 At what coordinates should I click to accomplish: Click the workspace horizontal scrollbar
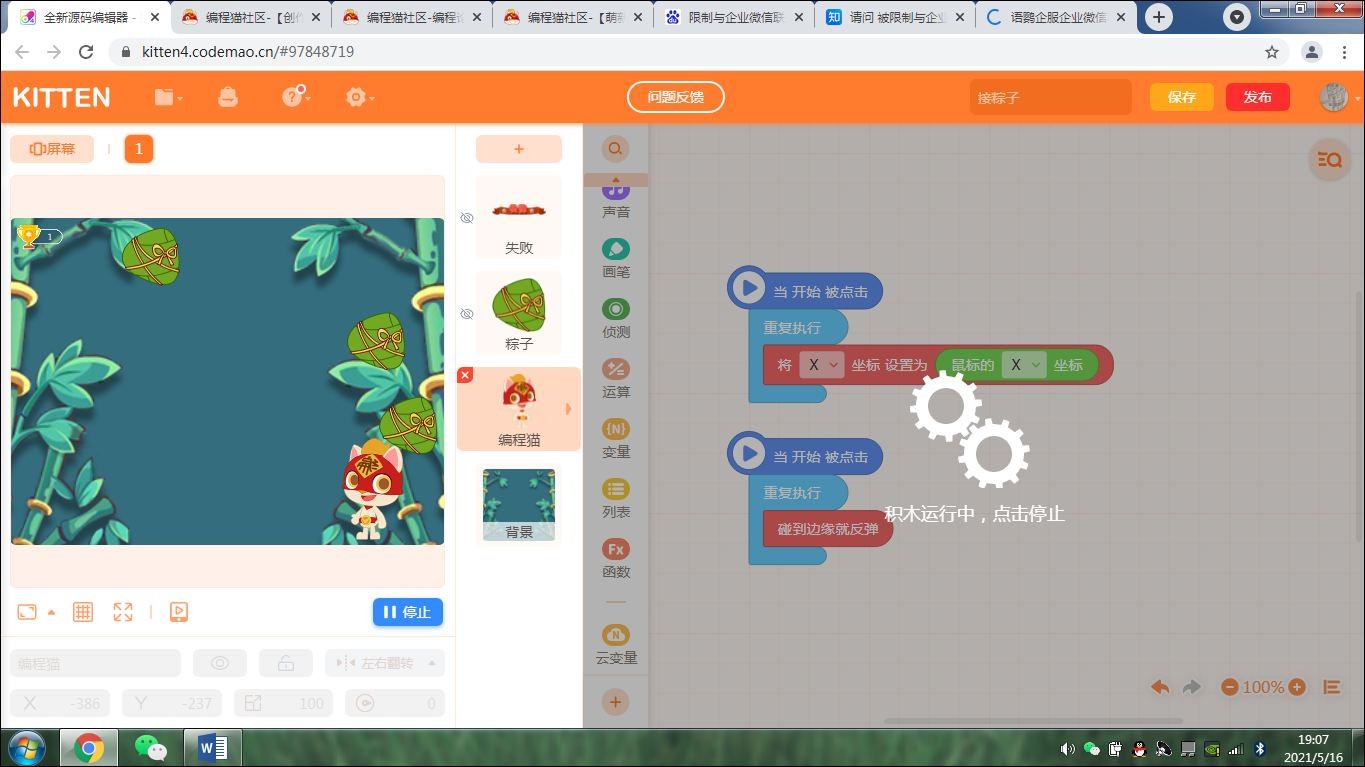(x=1033, y=720)
